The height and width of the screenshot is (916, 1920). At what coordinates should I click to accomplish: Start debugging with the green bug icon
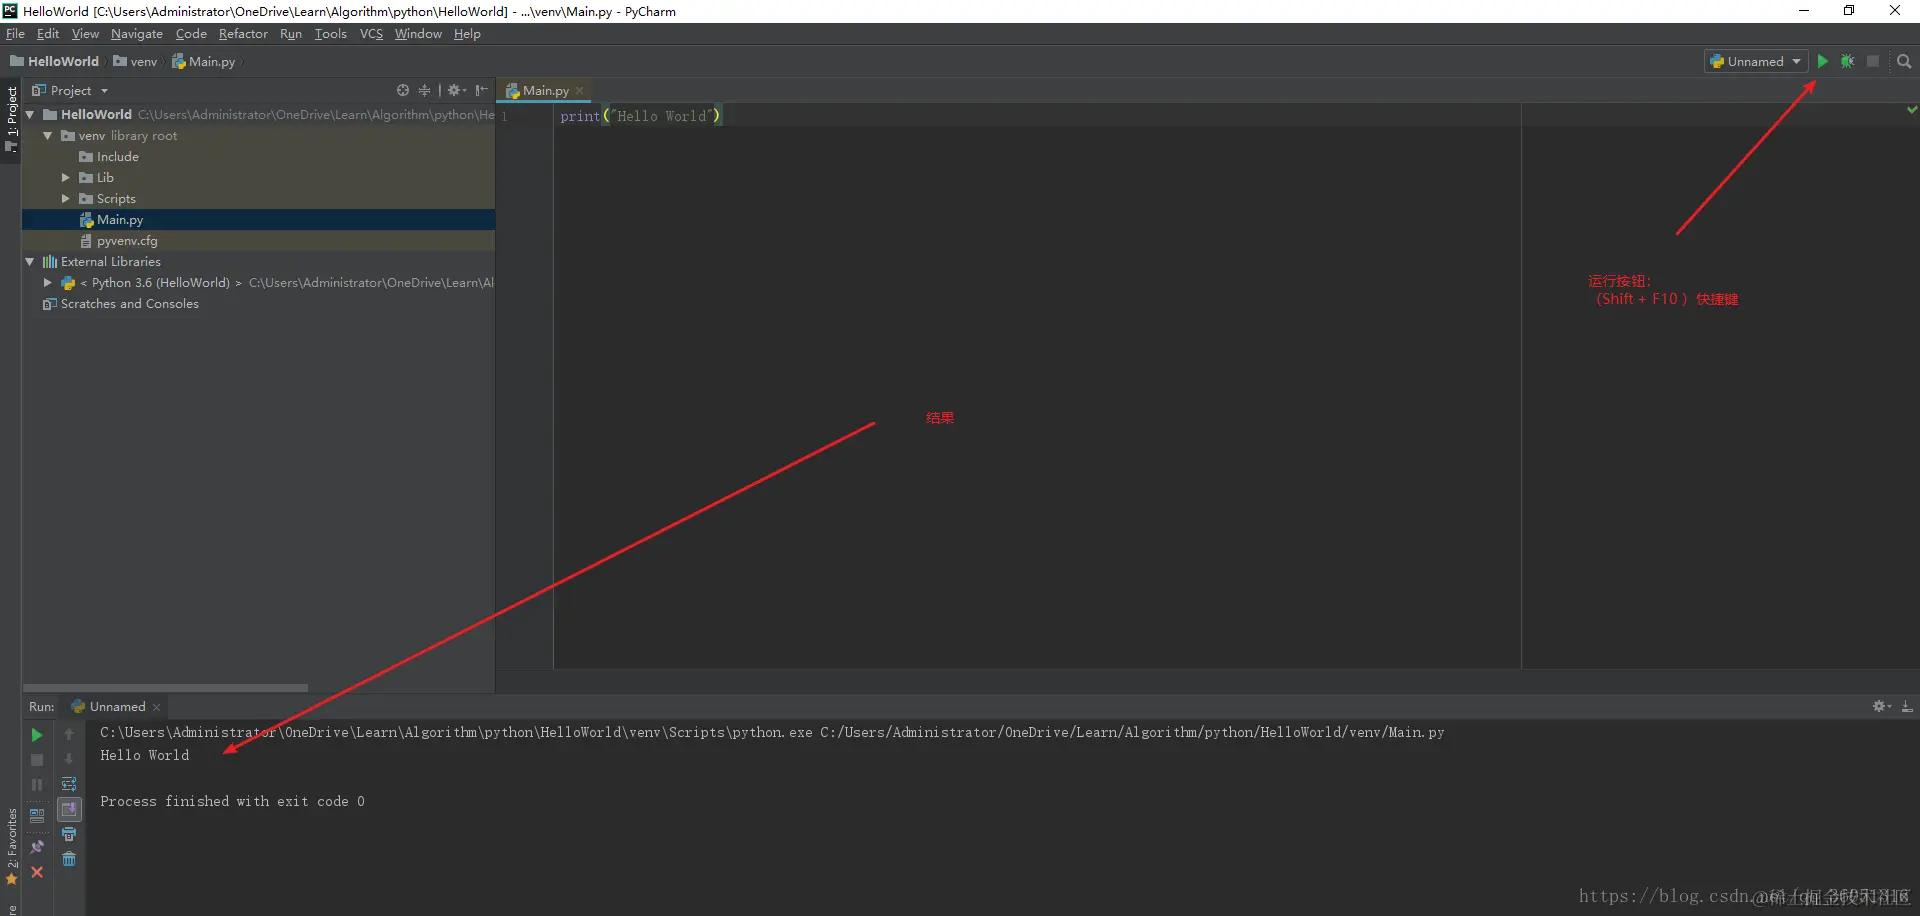(1847, 62)
